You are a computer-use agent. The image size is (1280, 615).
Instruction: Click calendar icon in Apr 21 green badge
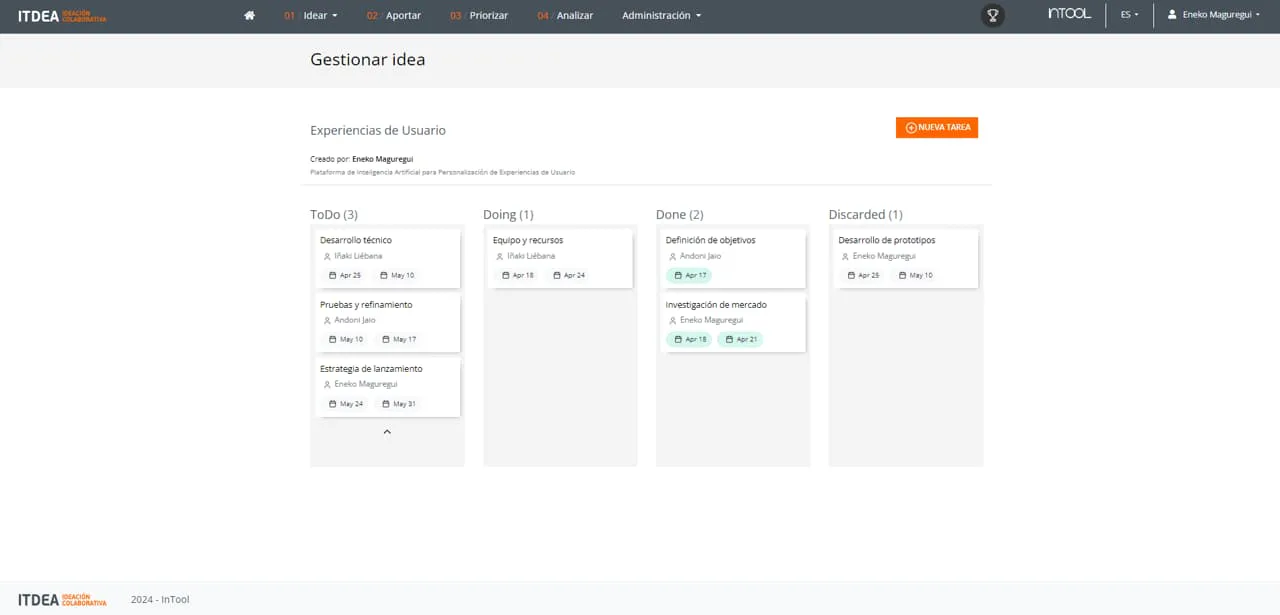[730, 339]
